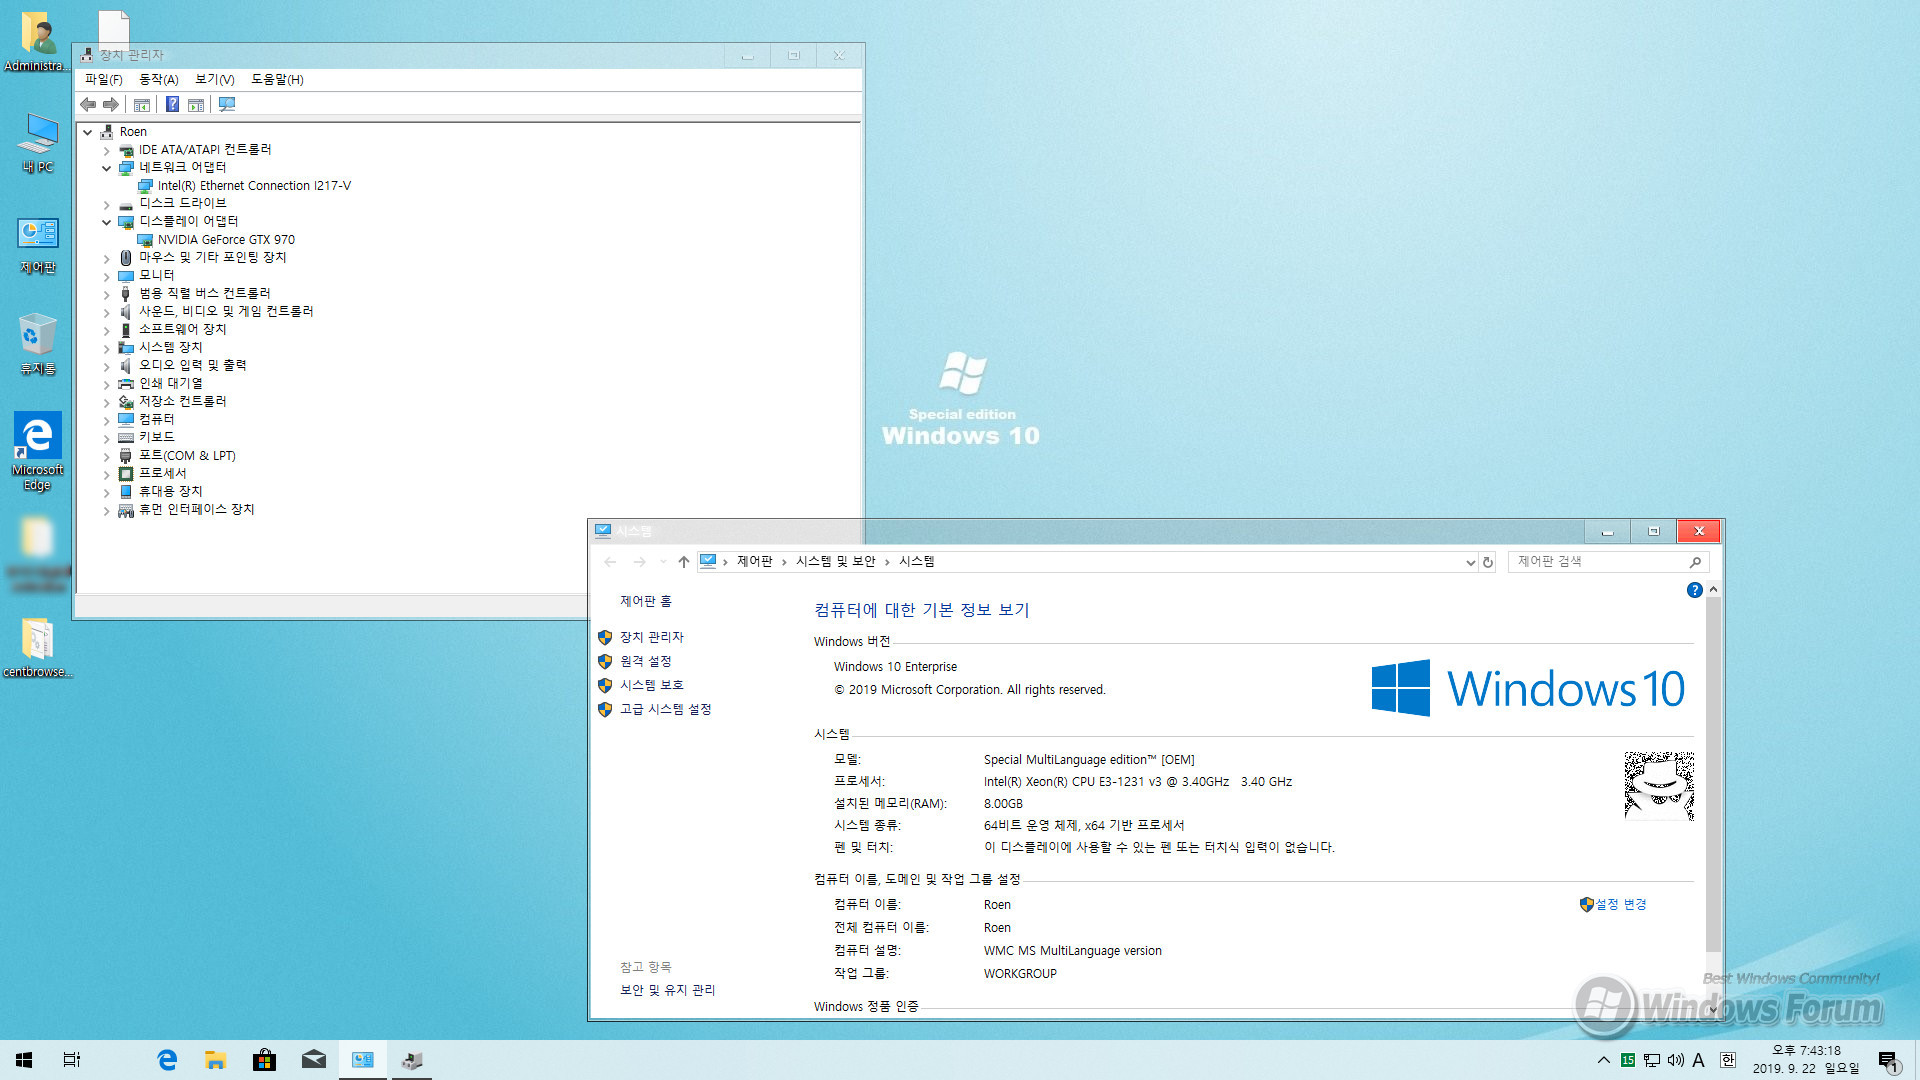1920x1080 pixels.
Task: Click the 휴지통 Recycle Bin desktop icon
Action: tap(38, 344)
